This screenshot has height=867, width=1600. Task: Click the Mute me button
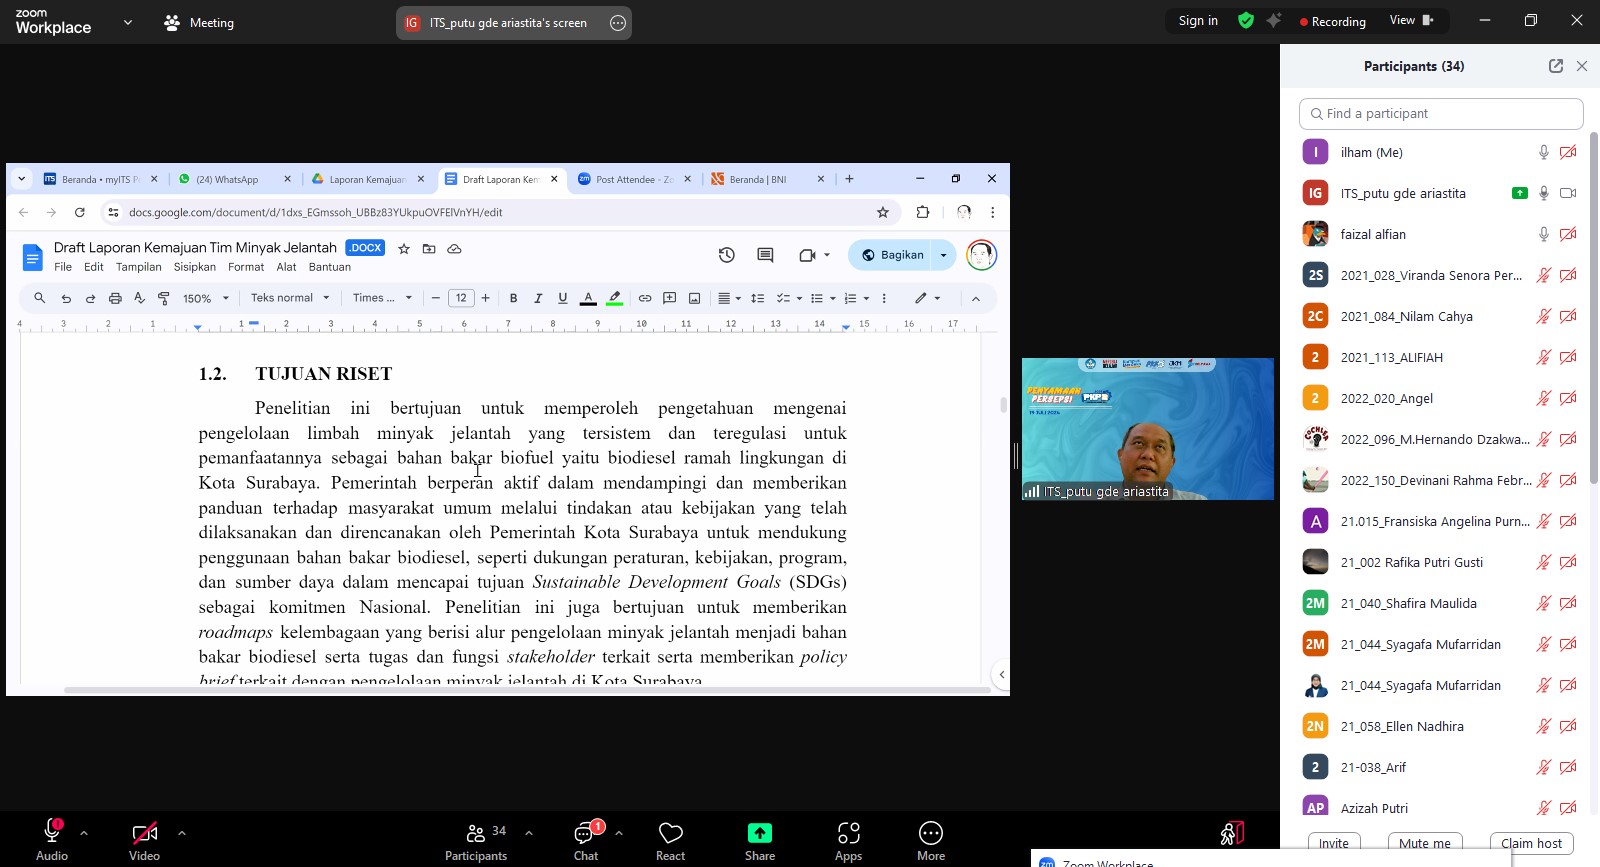tap(1424, 843)
